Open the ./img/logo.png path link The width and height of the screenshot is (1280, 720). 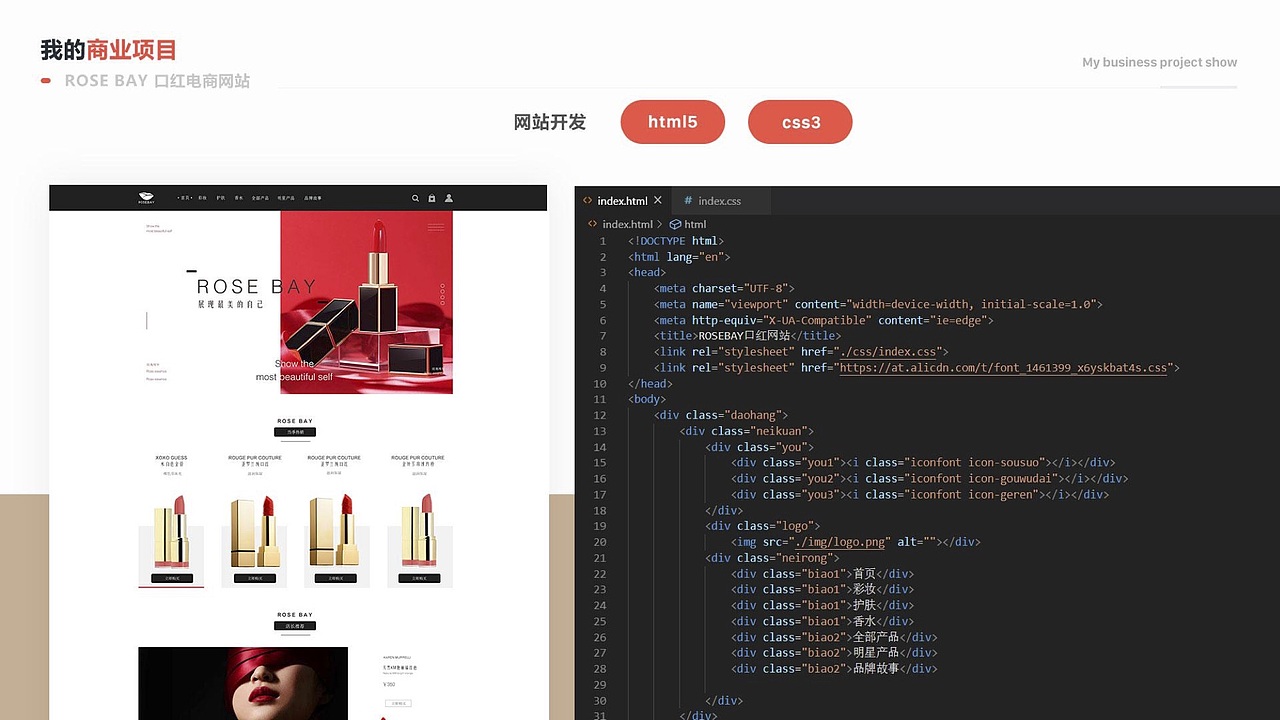[838, 542]
